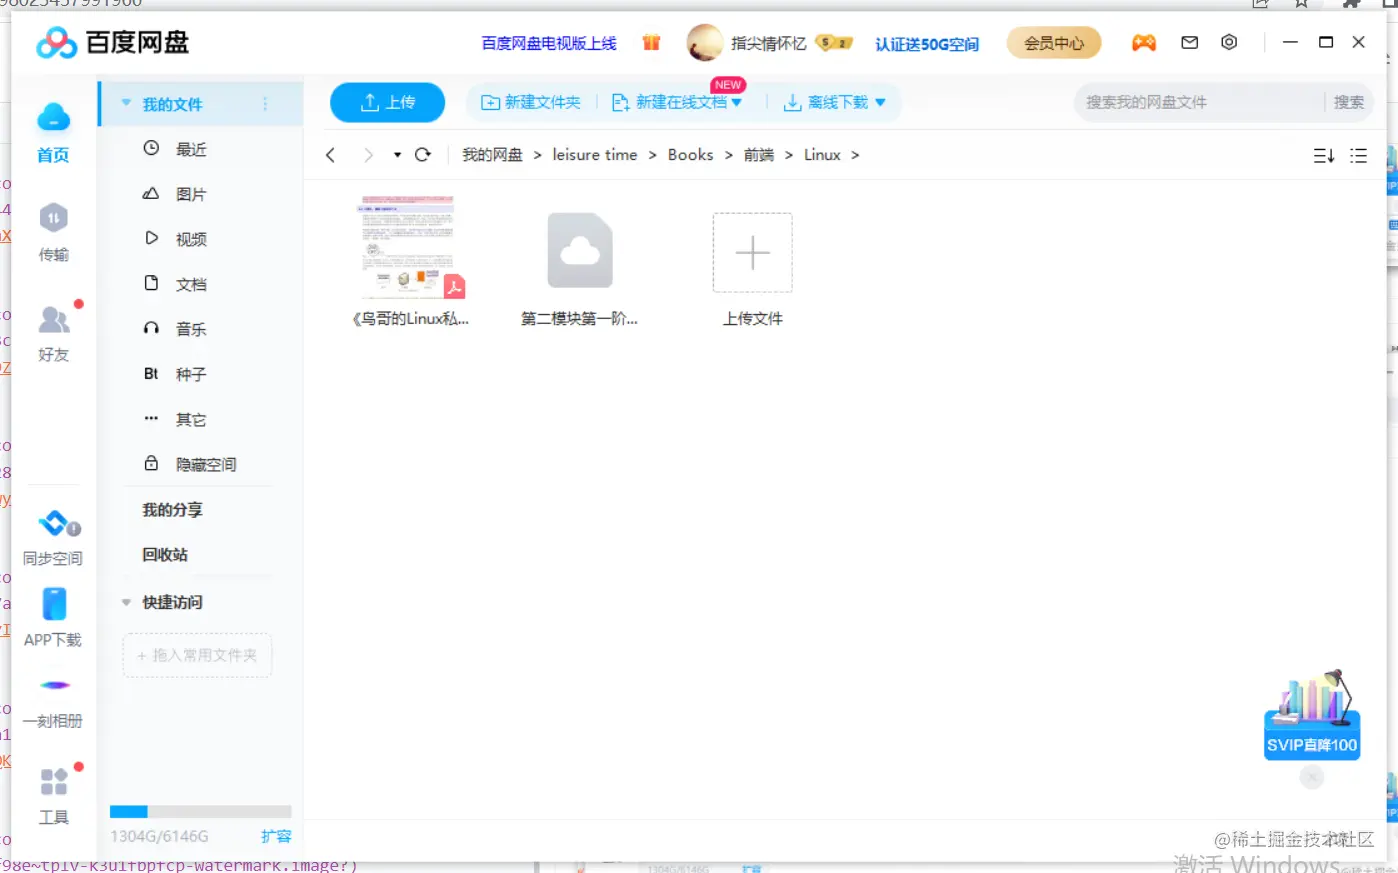Open the 传输 transfer sidebar icon

(x=53, y=232)
